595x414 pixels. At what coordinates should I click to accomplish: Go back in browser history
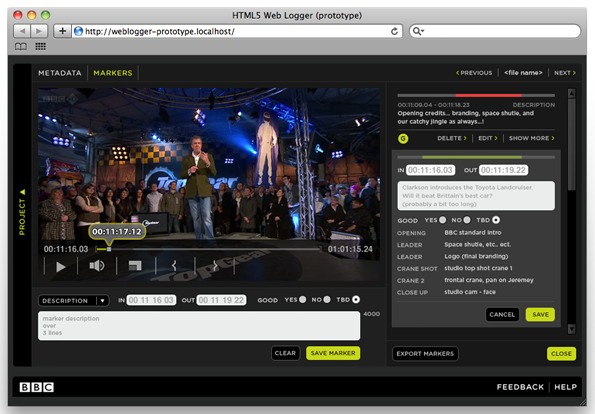click(22, 31)
